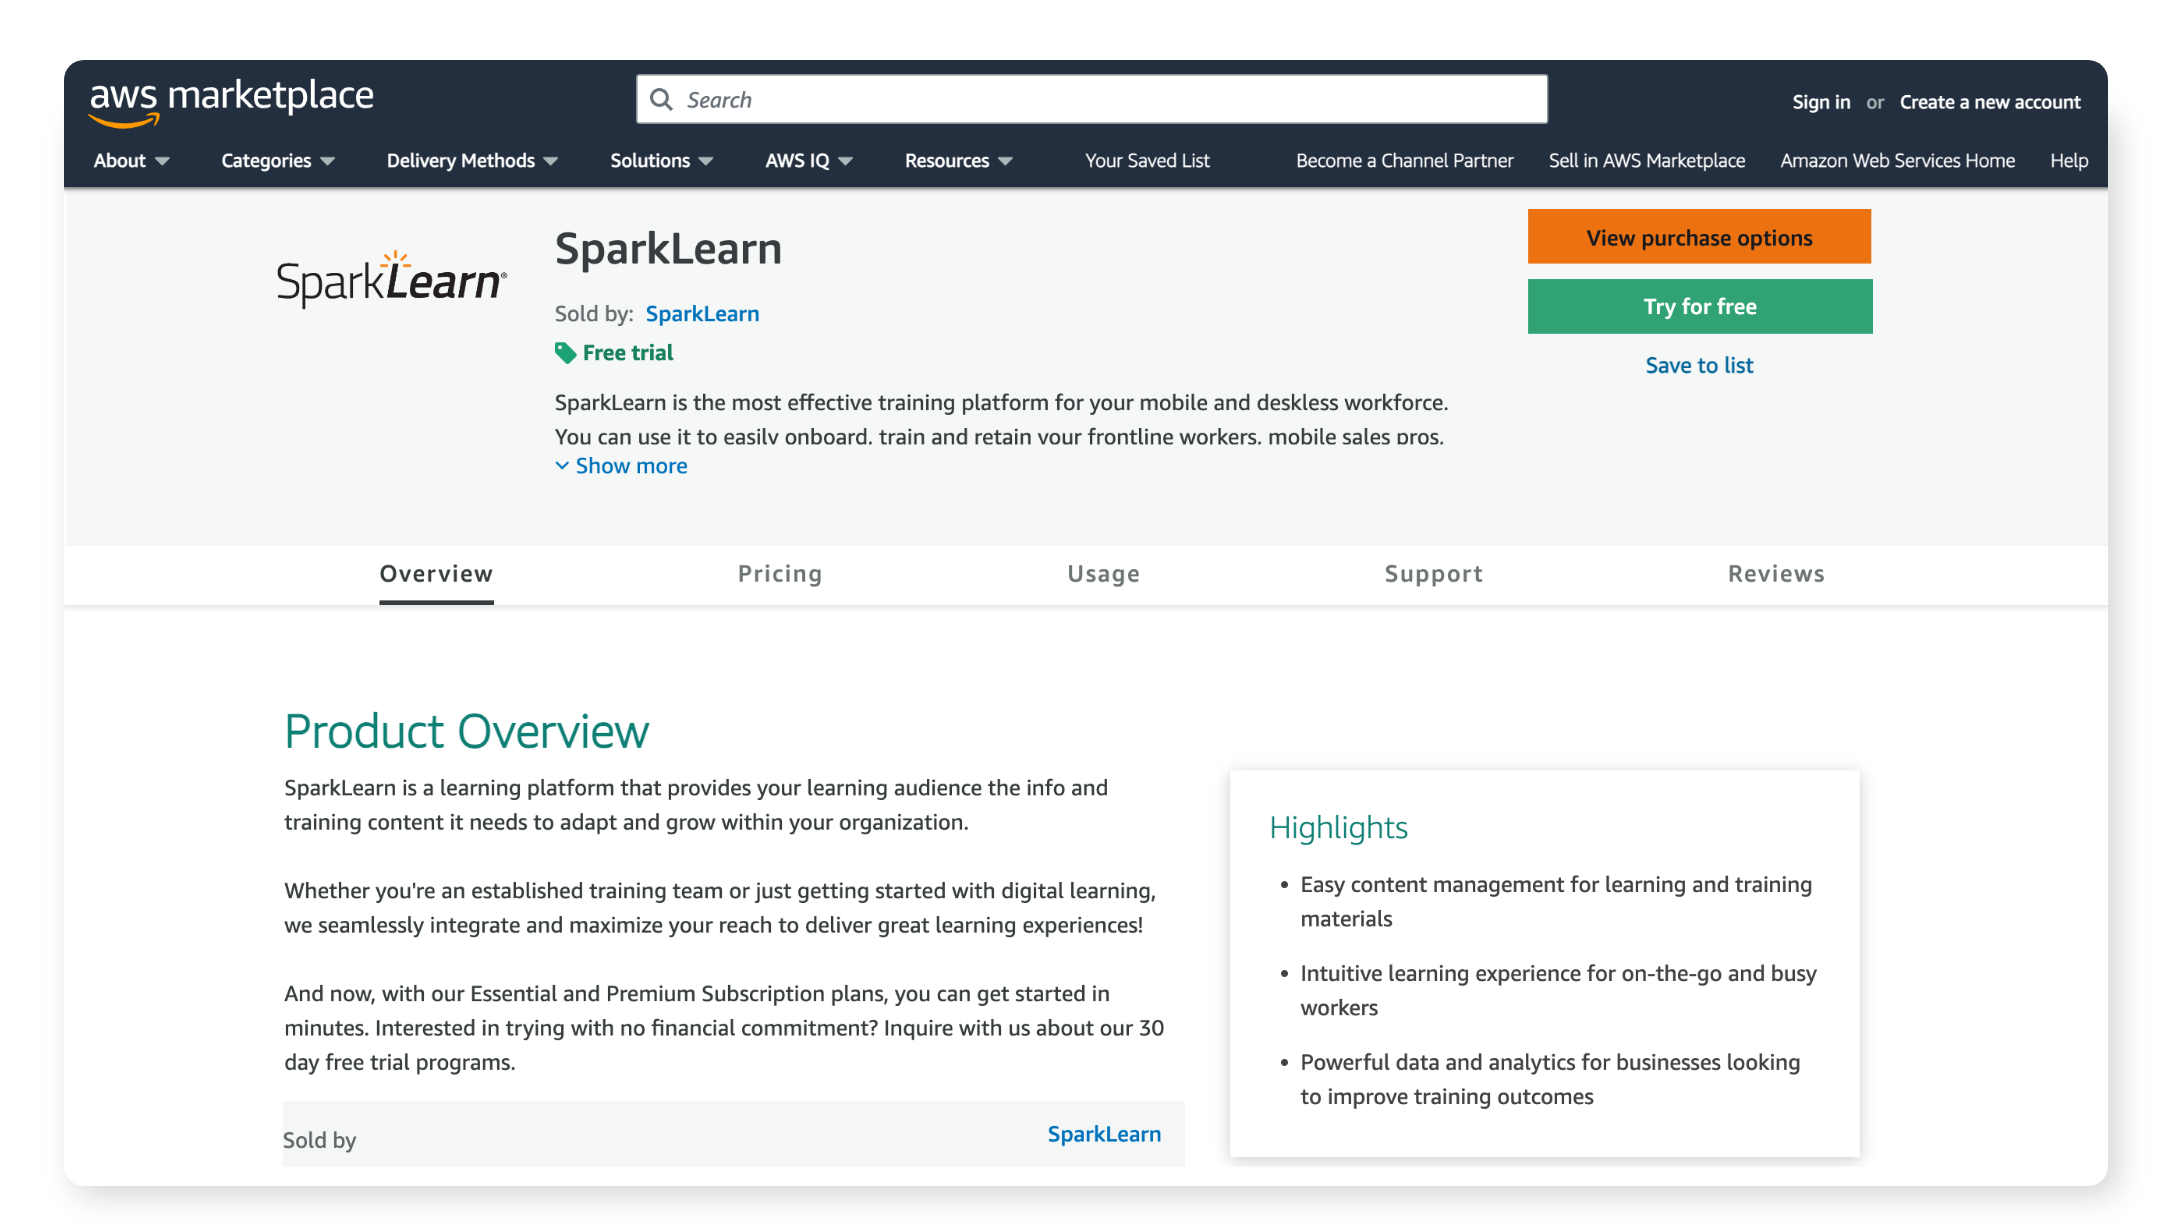2171x1227 pixels.
Task: Click the Save to list link
Action: coord(1699,366)
